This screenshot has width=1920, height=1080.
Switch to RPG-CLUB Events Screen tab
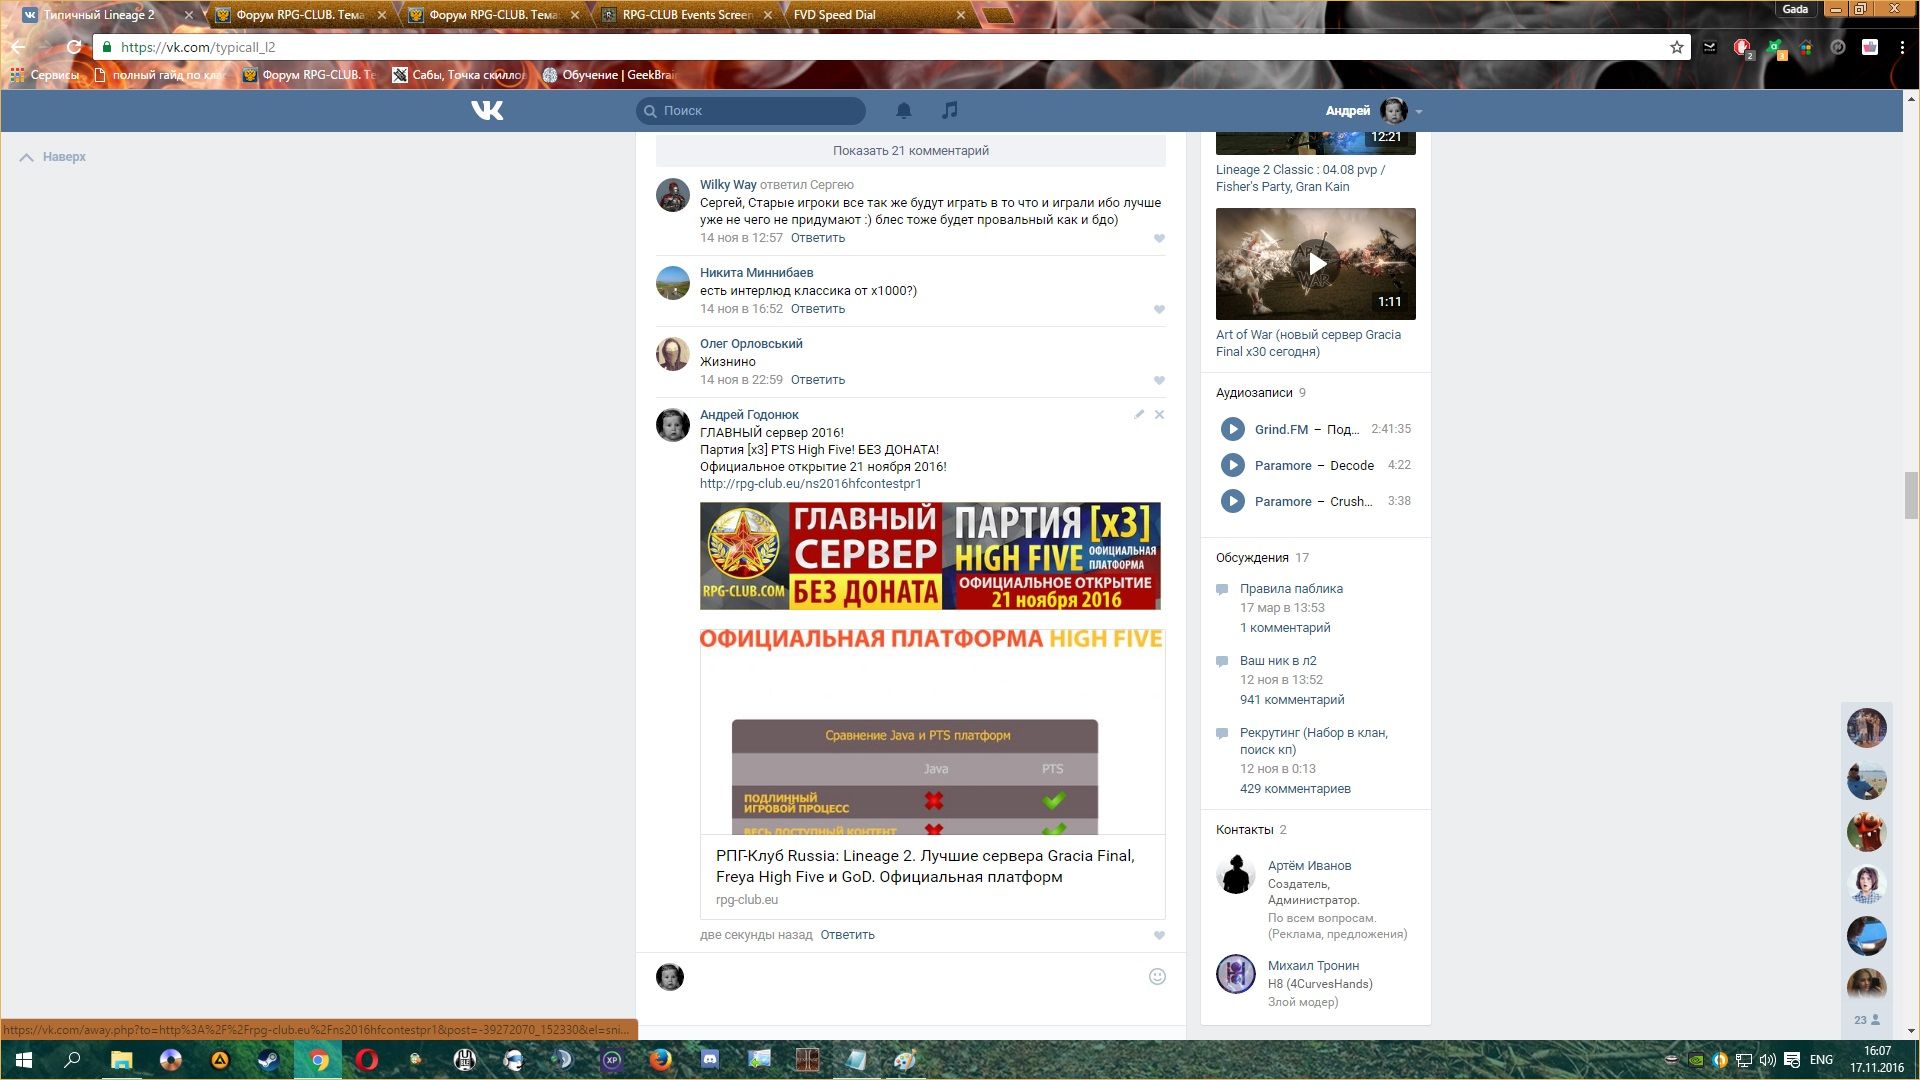[686, 15]
